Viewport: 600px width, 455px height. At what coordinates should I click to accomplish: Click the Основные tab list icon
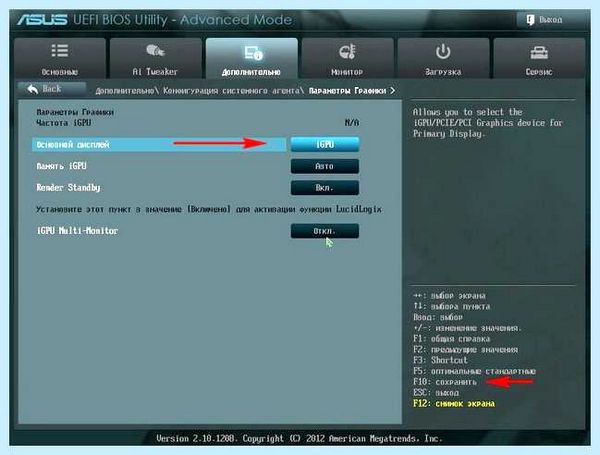click(x=59, y=51)
